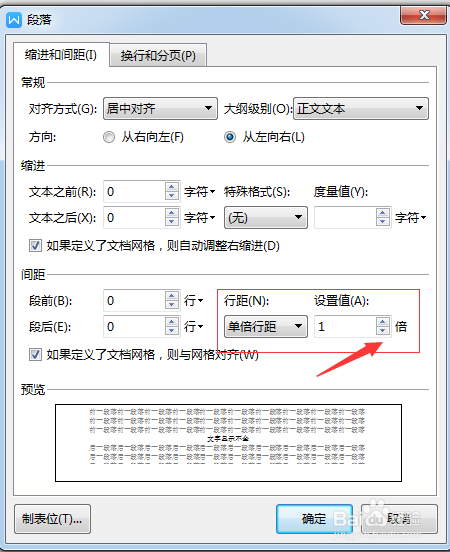Image resolution: width=450 pixels, height=552 pixels.
Task: Open the 行 unit dropdown for 段前
Action: point(193,301)
